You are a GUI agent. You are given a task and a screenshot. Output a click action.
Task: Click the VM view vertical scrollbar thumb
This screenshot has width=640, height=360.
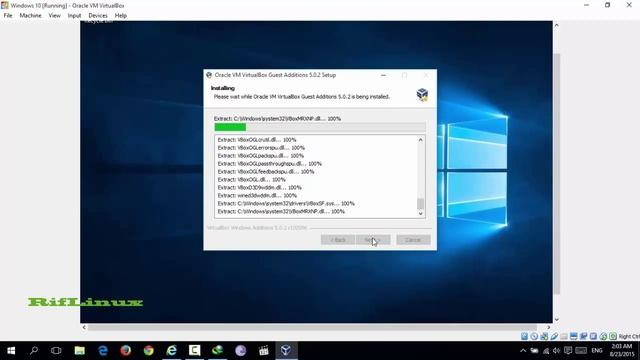click(556, 173)
